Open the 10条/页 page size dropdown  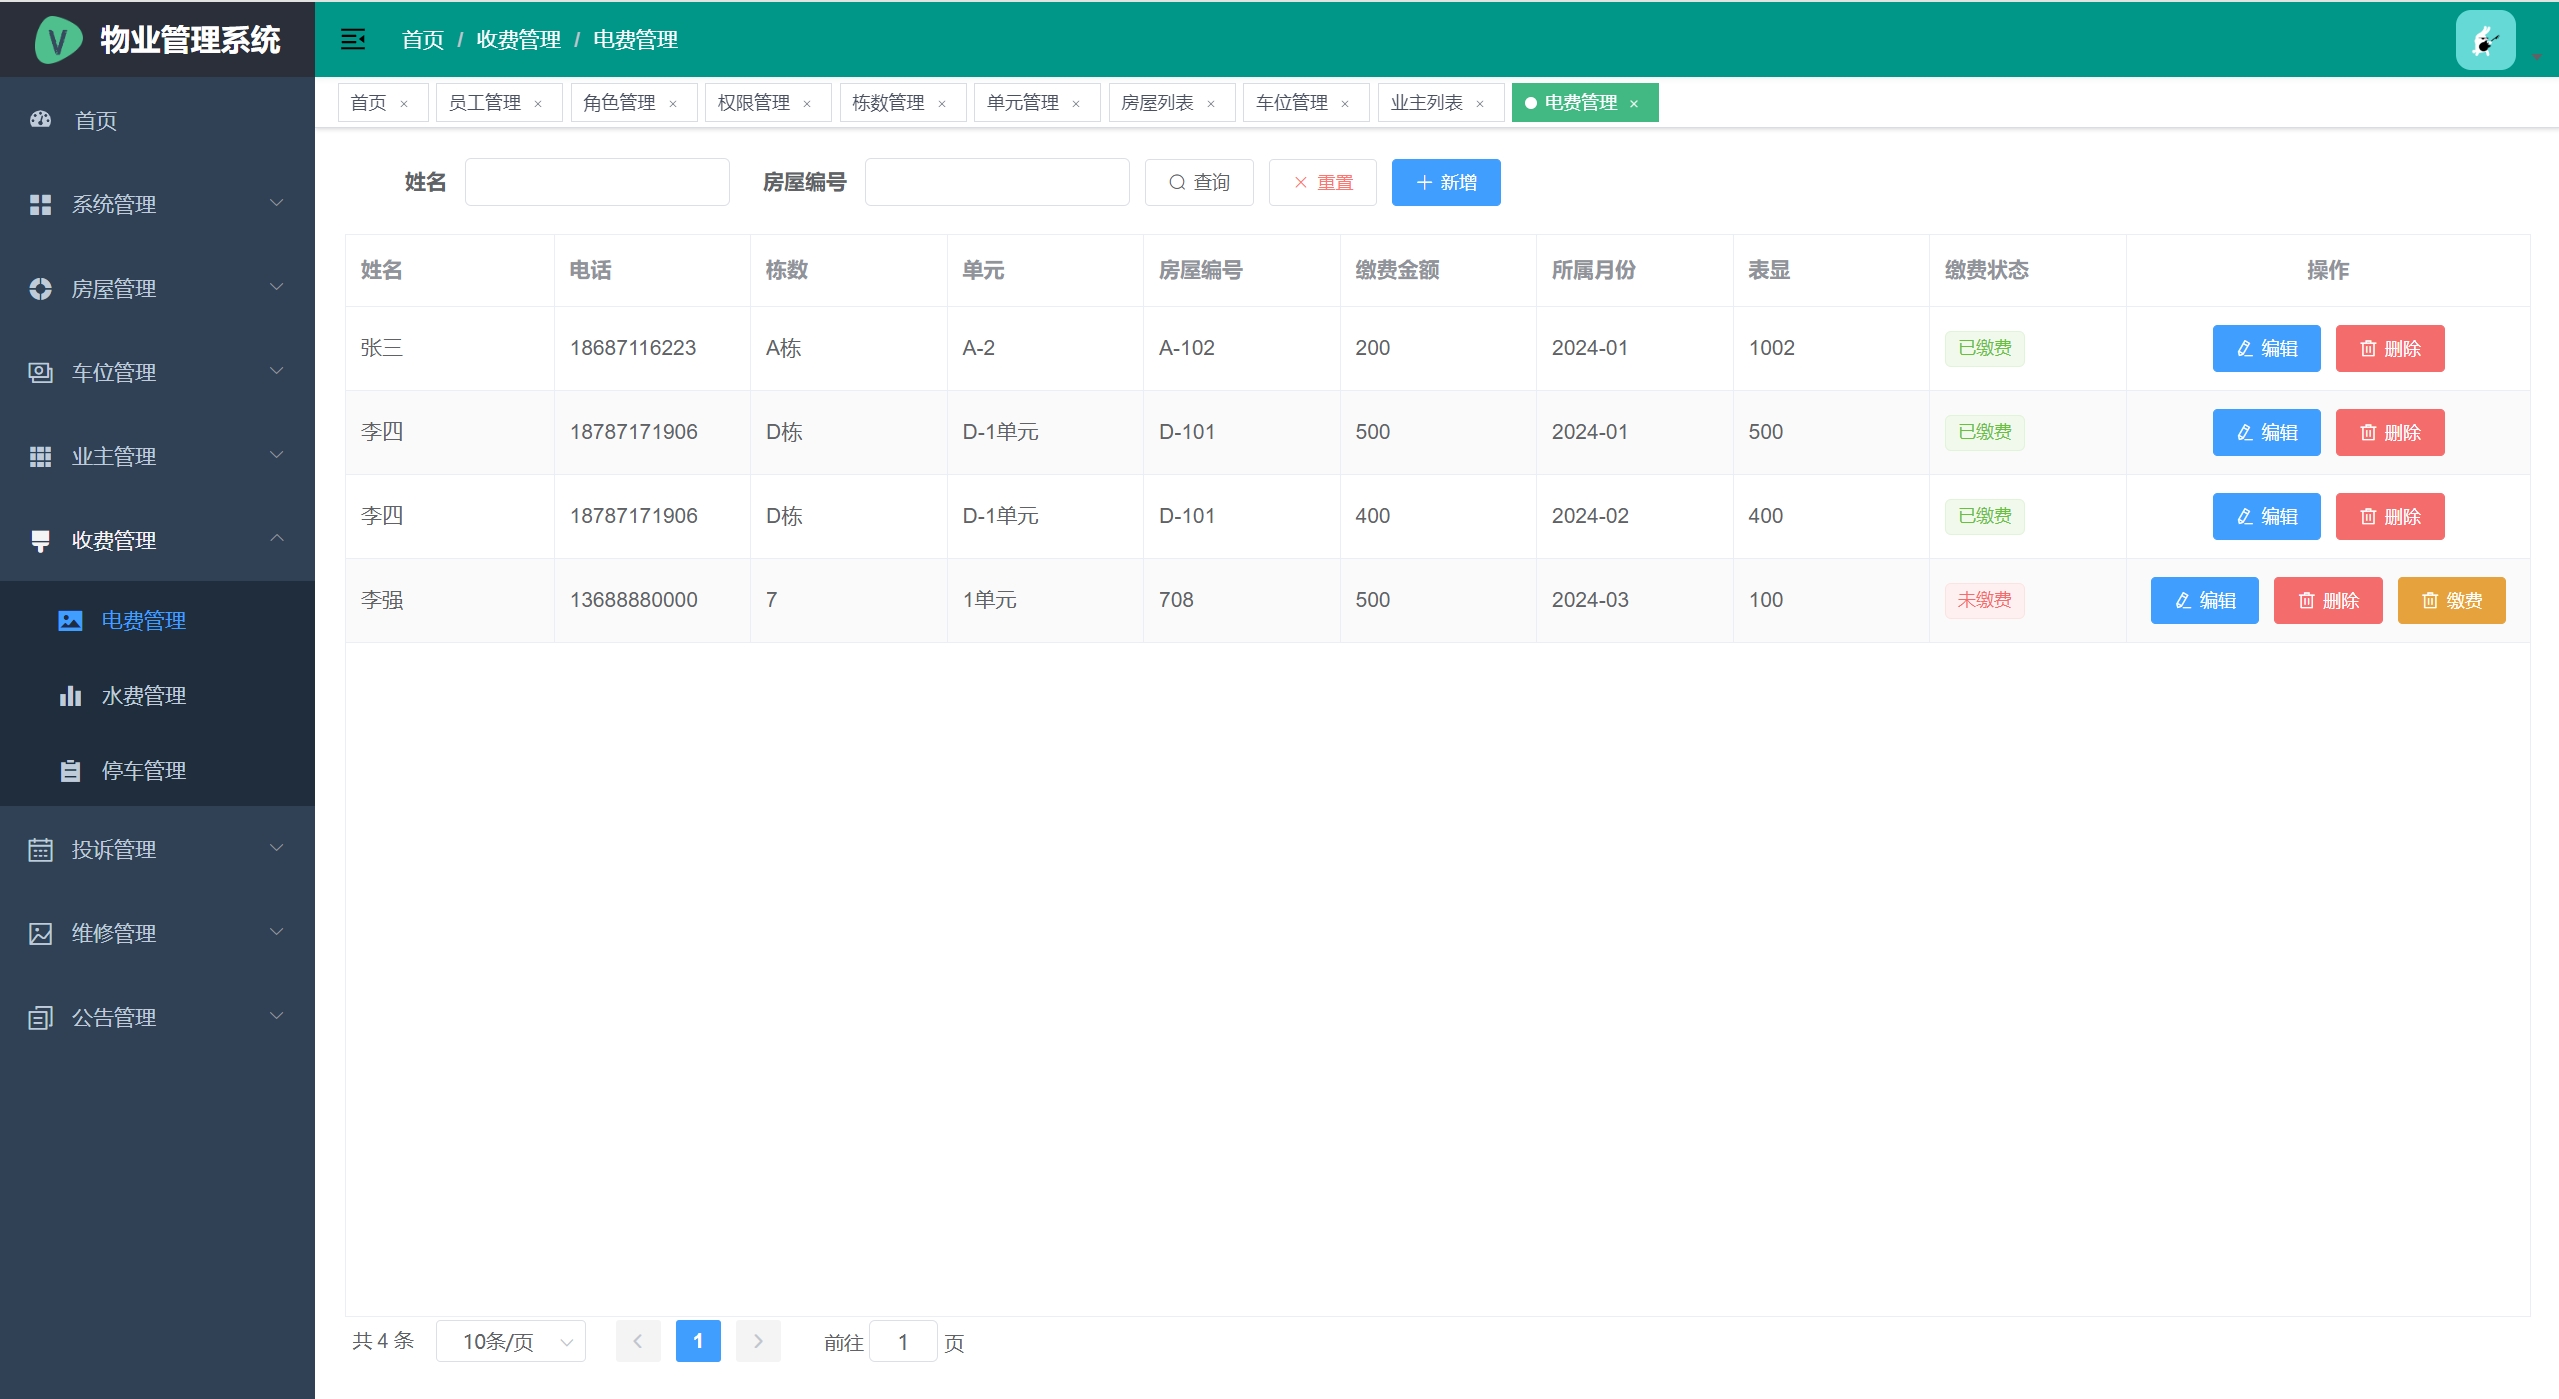click(x=511, y=1341)
